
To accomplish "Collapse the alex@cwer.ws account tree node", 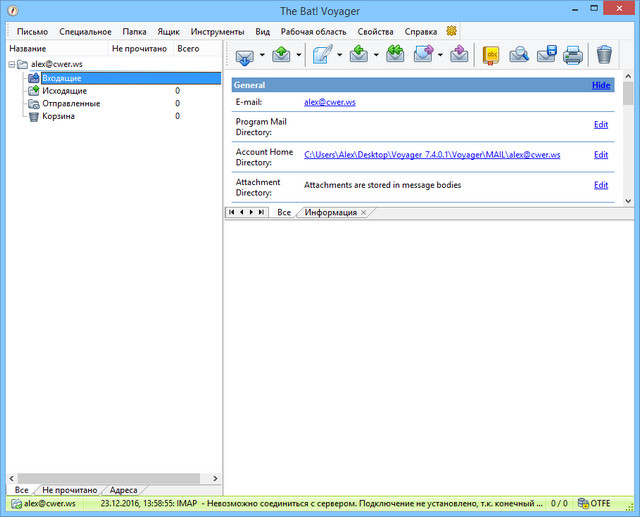I will point(11,64).
